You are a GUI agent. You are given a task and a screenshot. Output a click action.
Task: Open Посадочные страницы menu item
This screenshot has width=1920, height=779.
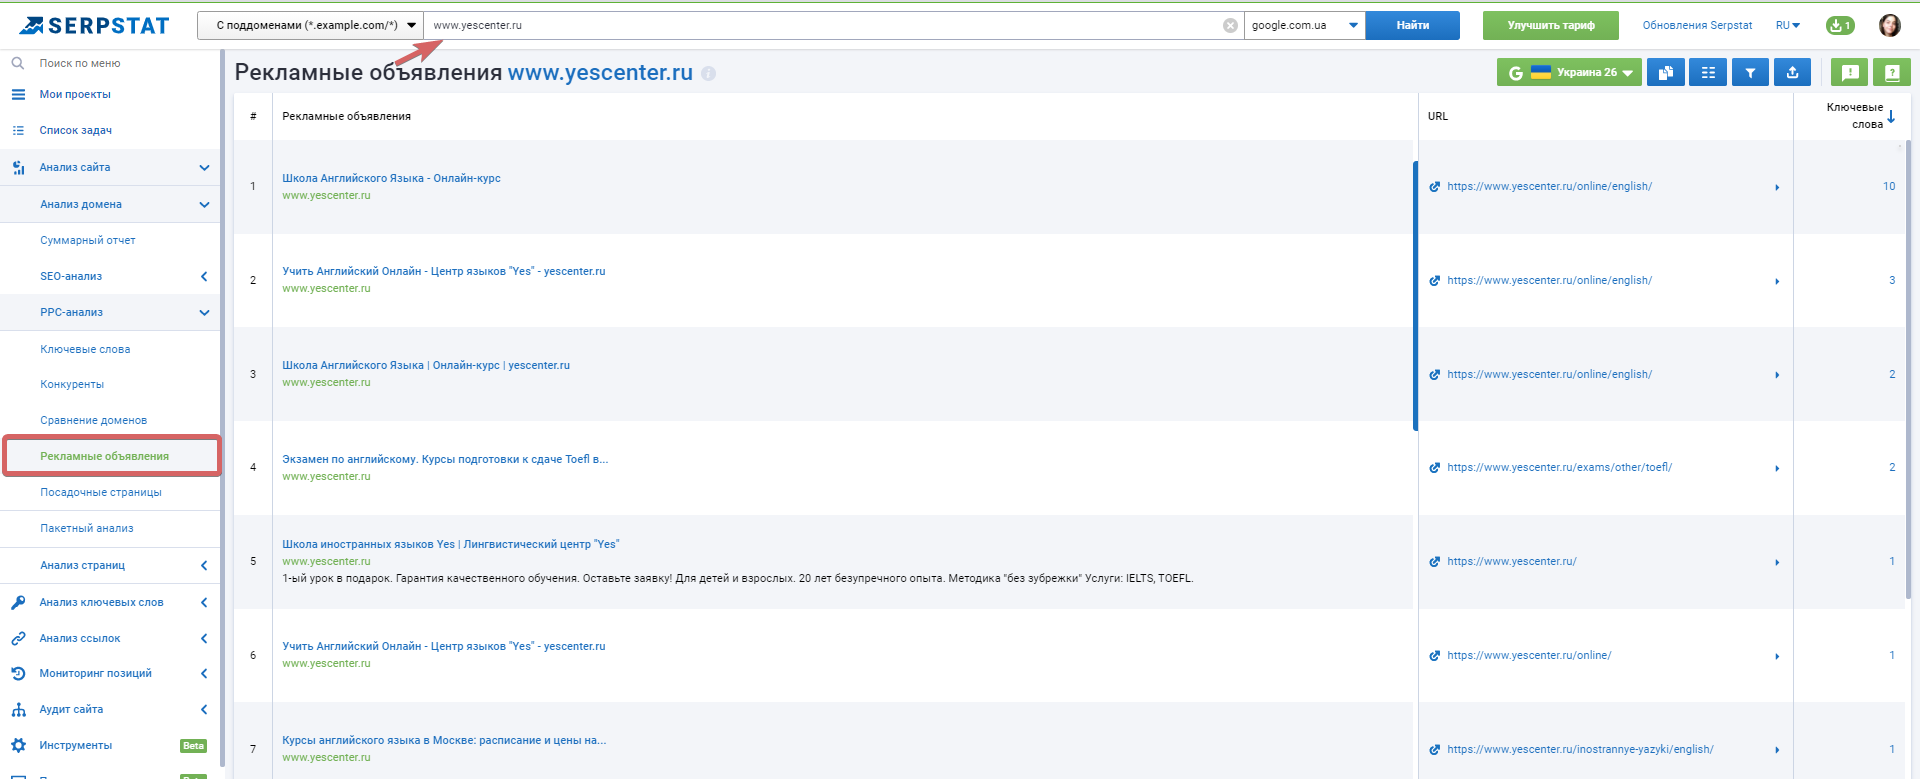101,492
